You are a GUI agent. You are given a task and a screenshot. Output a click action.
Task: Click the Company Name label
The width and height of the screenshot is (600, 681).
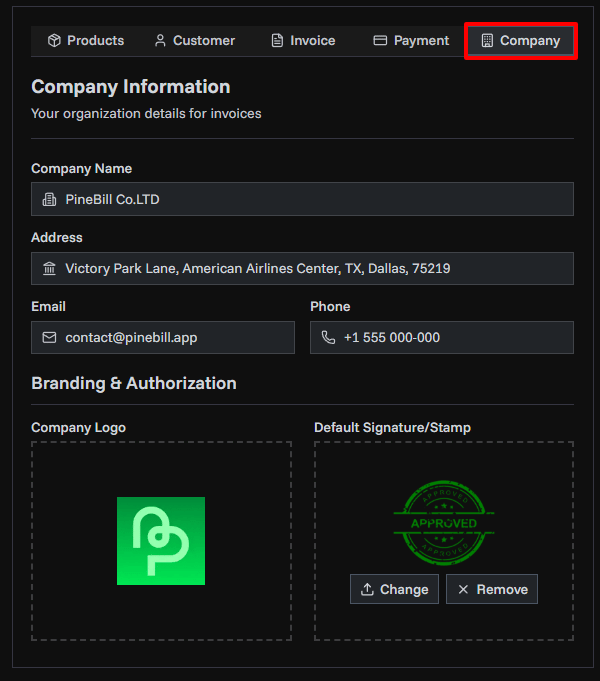[82, 169]
